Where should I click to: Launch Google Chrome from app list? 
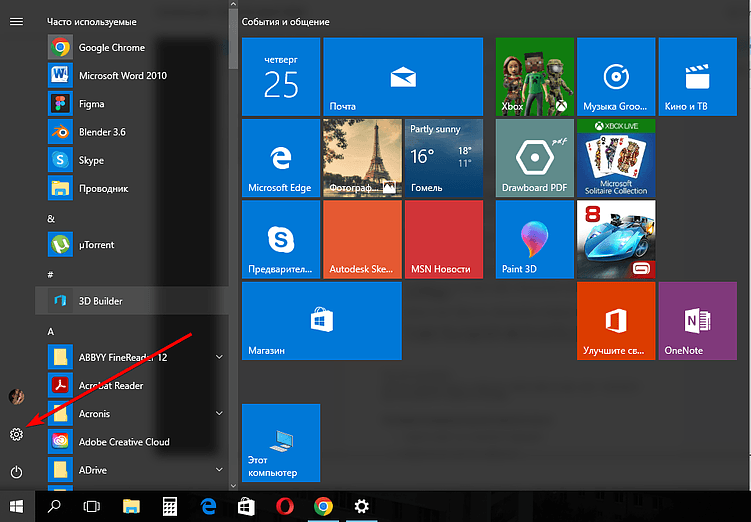(112, 47)
